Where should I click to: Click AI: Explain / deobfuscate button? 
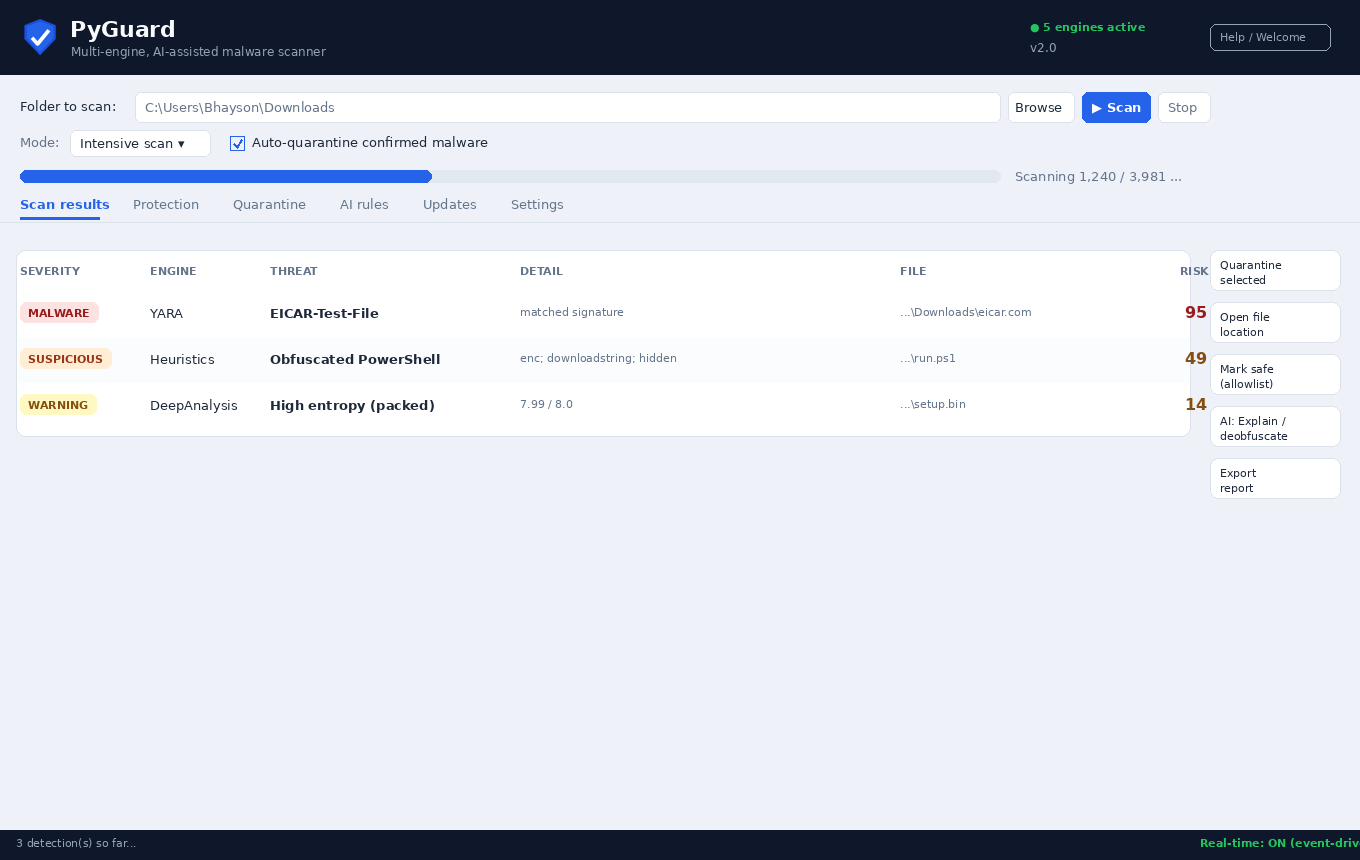pyautogui.click(x=1275, y=427)
